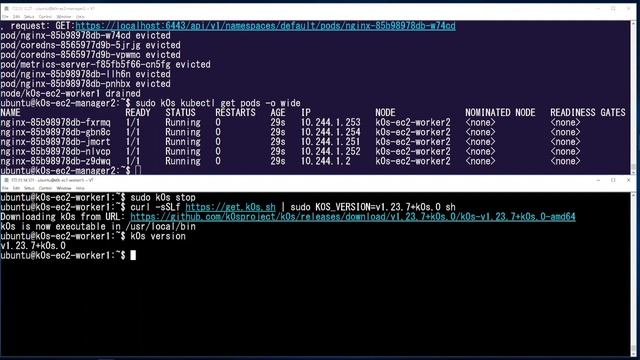Click the READINESS GATES column header

(588, 113)
